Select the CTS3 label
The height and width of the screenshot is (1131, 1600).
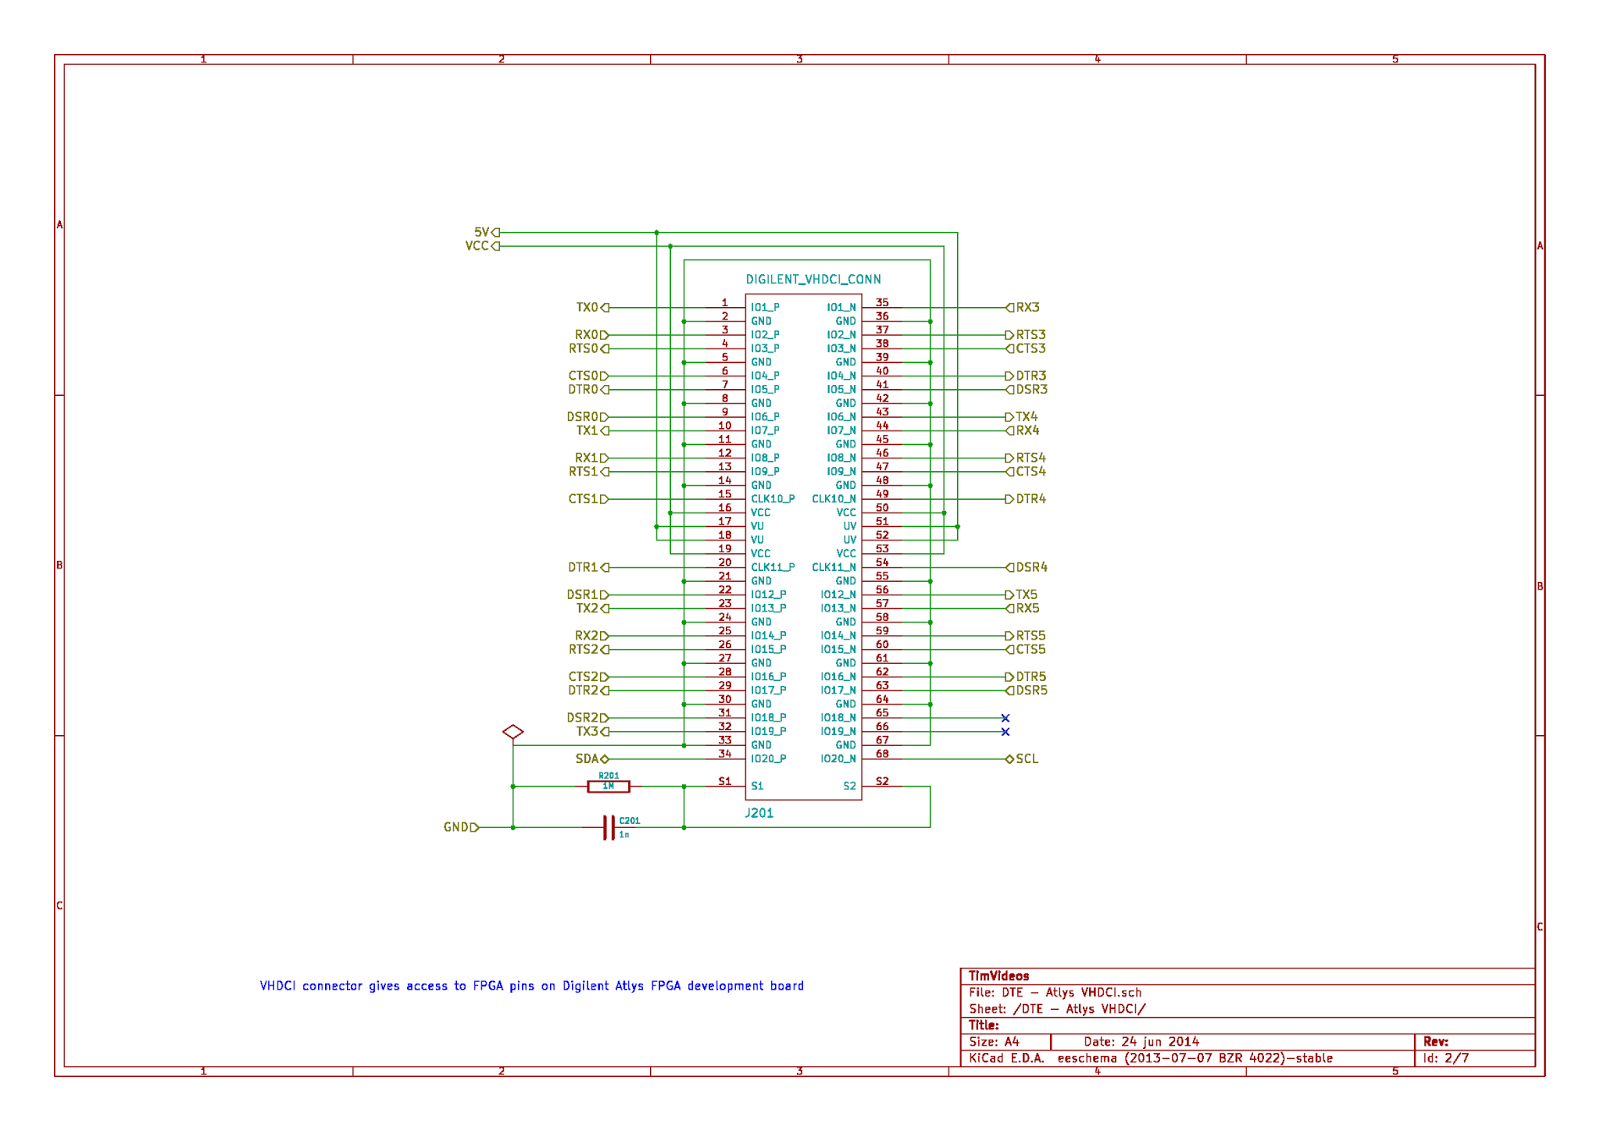point(1026,348)
